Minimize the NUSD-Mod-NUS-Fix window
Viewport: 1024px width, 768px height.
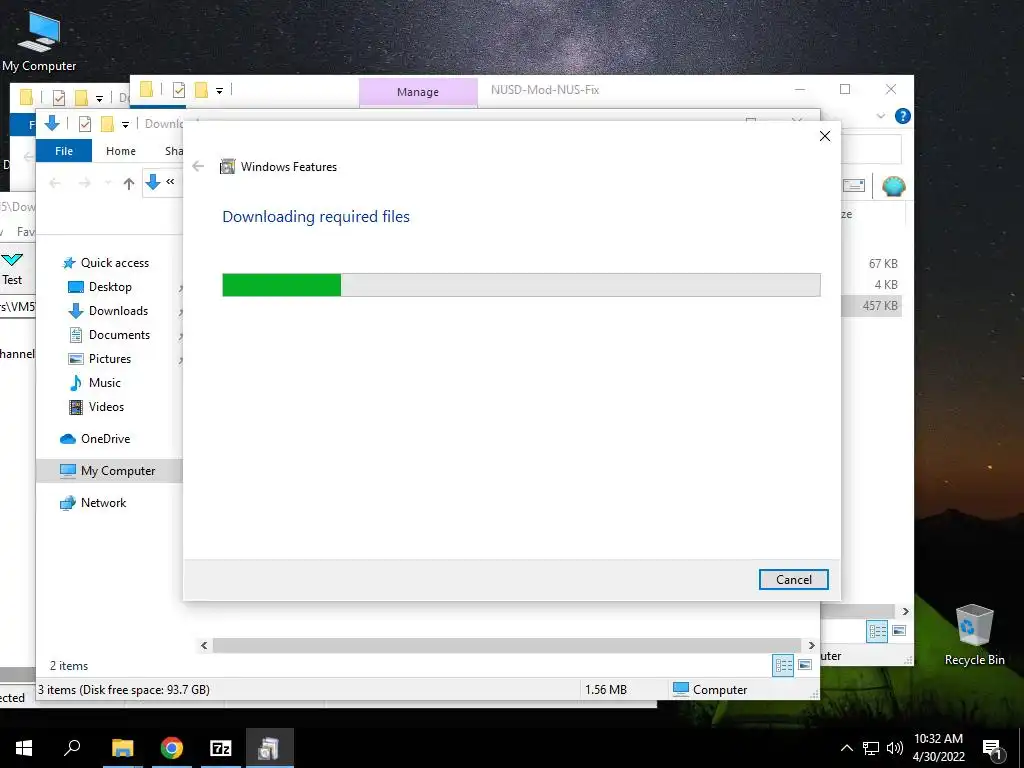(800, 89)
